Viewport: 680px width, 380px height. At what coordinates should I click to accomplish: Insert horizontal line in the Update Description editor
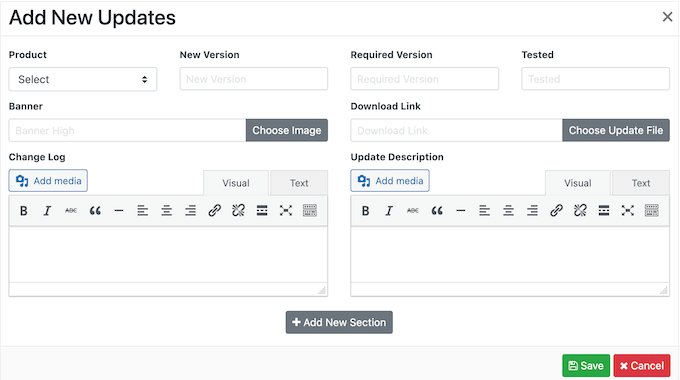tap(461, 211)
